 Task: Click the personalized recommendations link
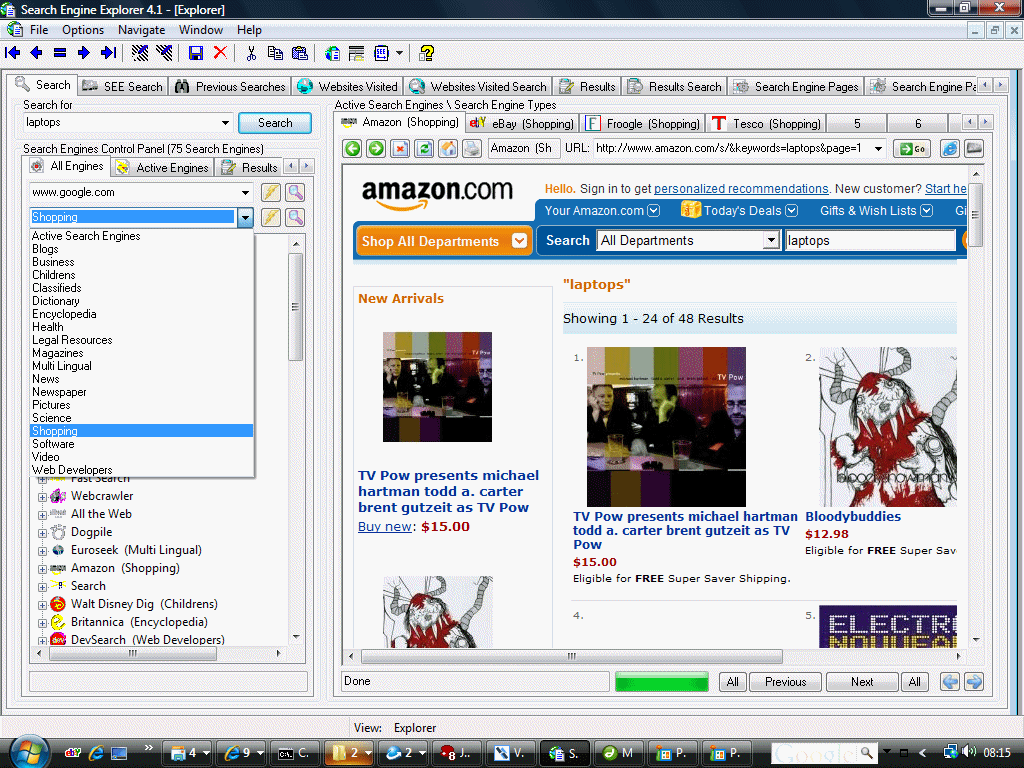click(x=741, y=189)
